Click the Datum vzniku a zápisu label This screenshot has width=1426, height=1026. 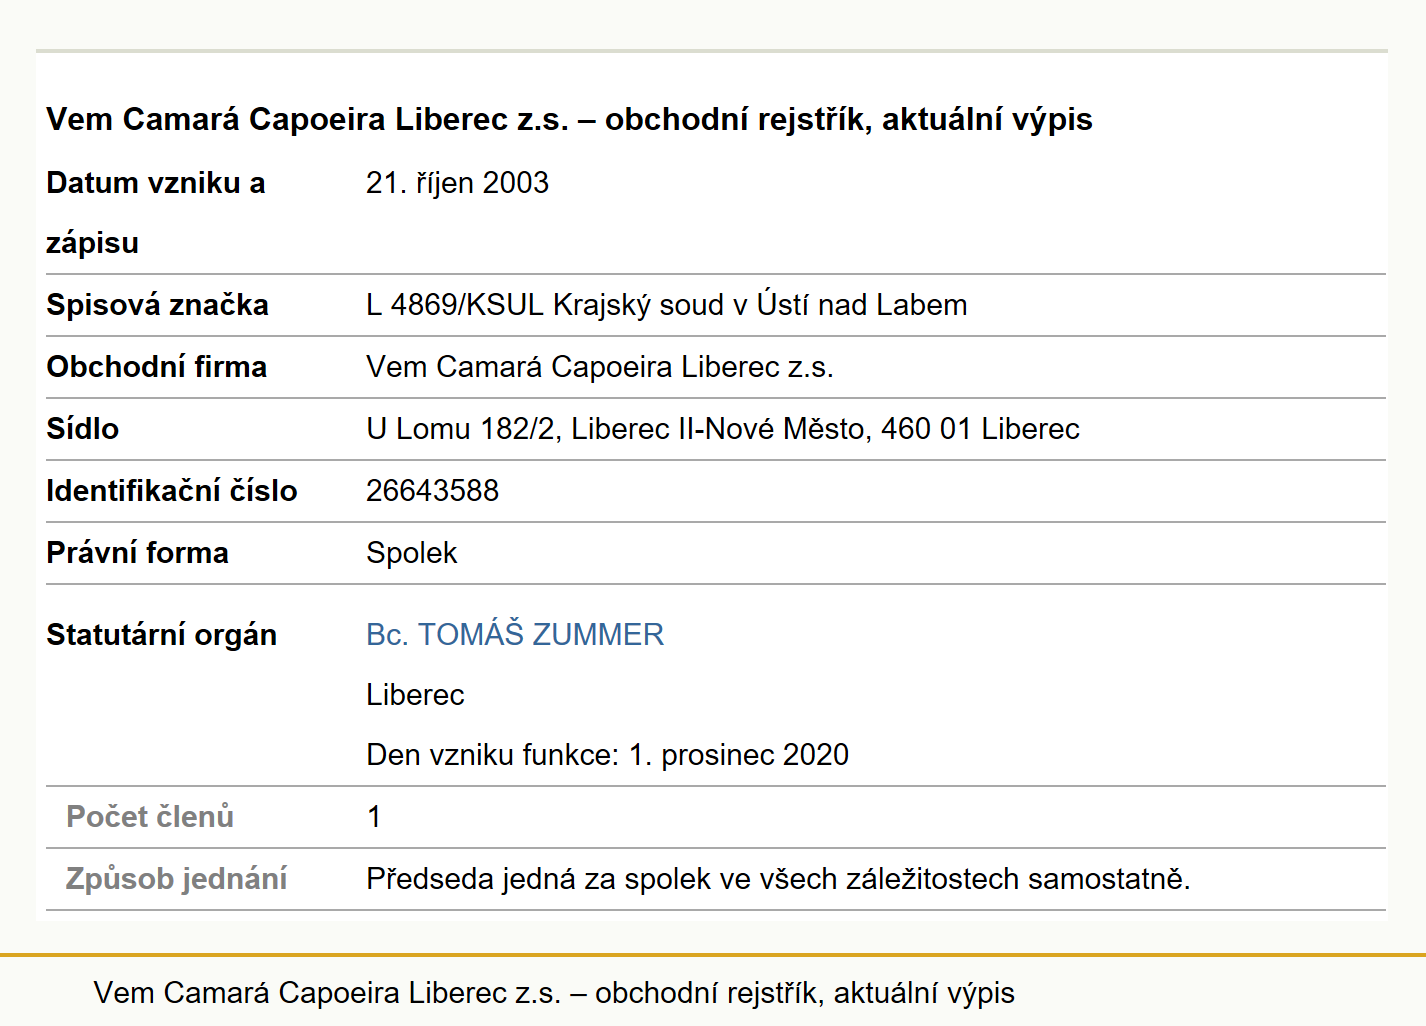pos(156,213)
